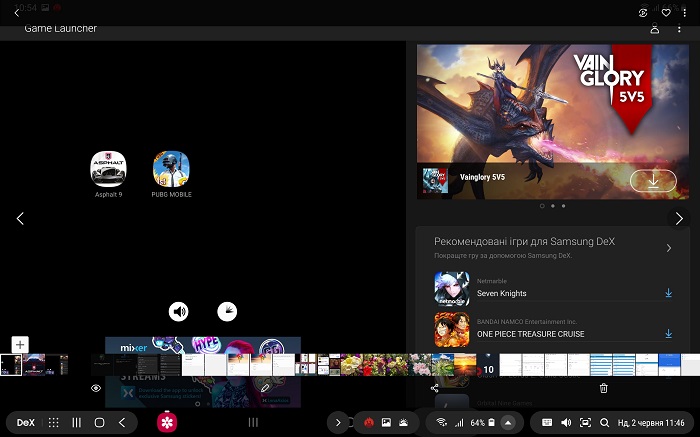The width and height of the screenshot is (700, 437).
Task: Expand the recommended Samsung DeX games list
Action: (x=669, y=248)
